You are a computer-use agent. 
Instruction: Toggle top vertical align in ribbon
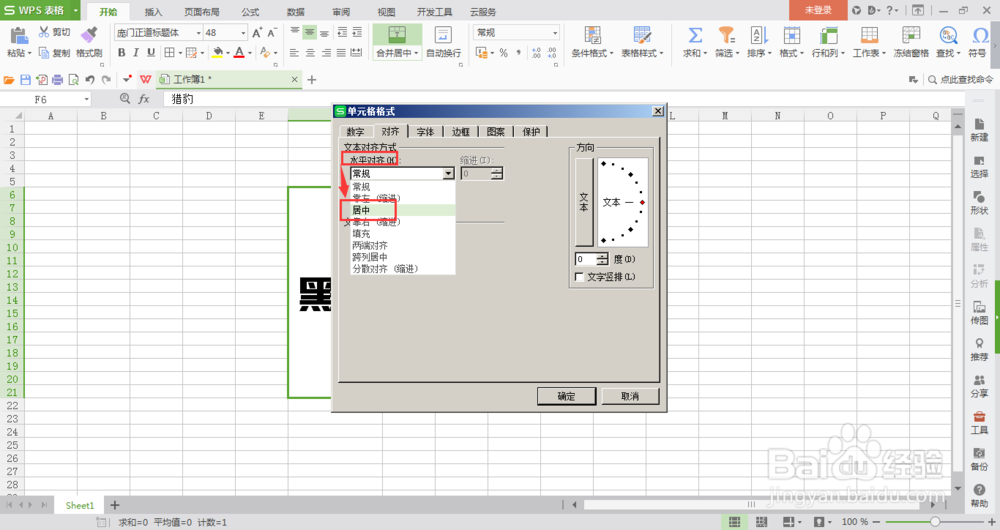[294, 32]
